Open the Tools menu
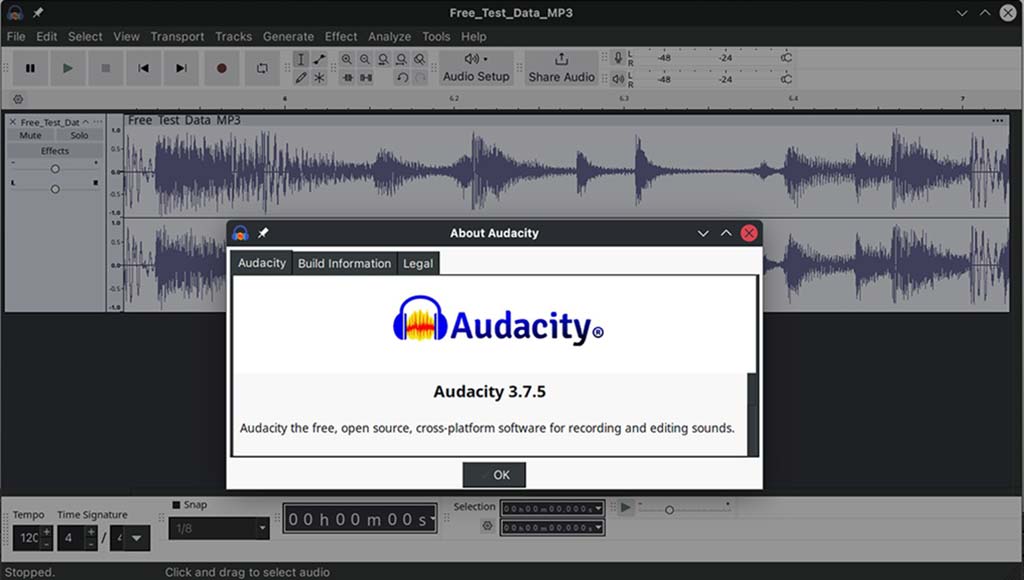Screen dimensions: 1024x580 pos(436,37)
